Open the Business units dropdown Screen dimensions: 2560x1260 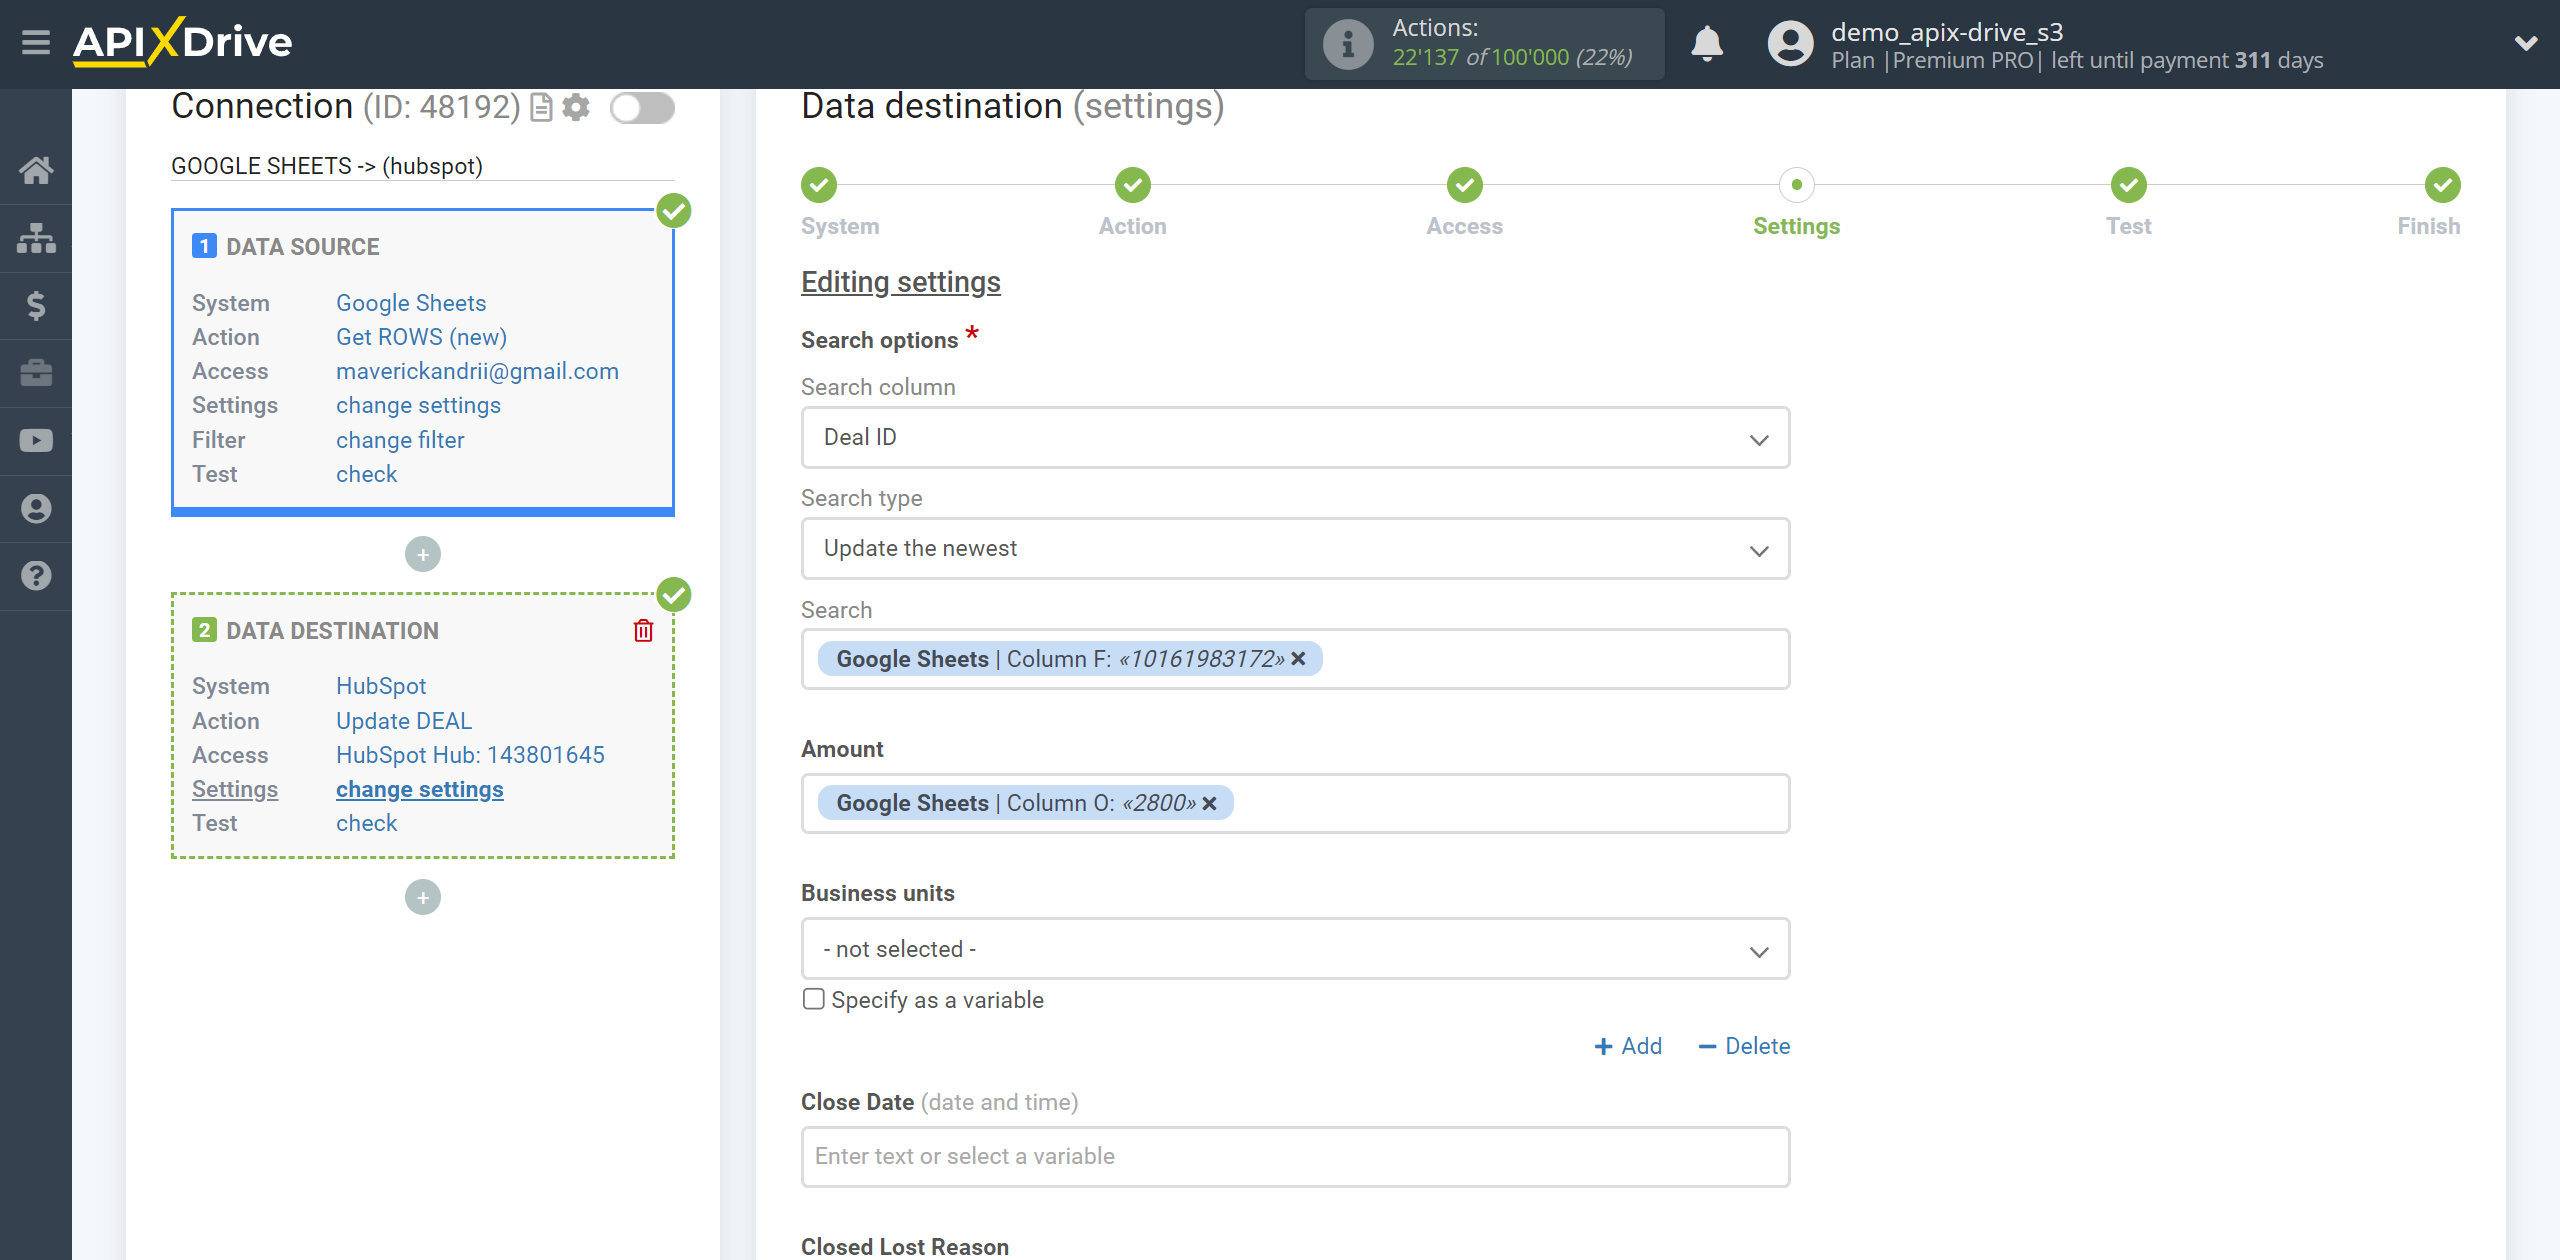tap(1295, 948)
